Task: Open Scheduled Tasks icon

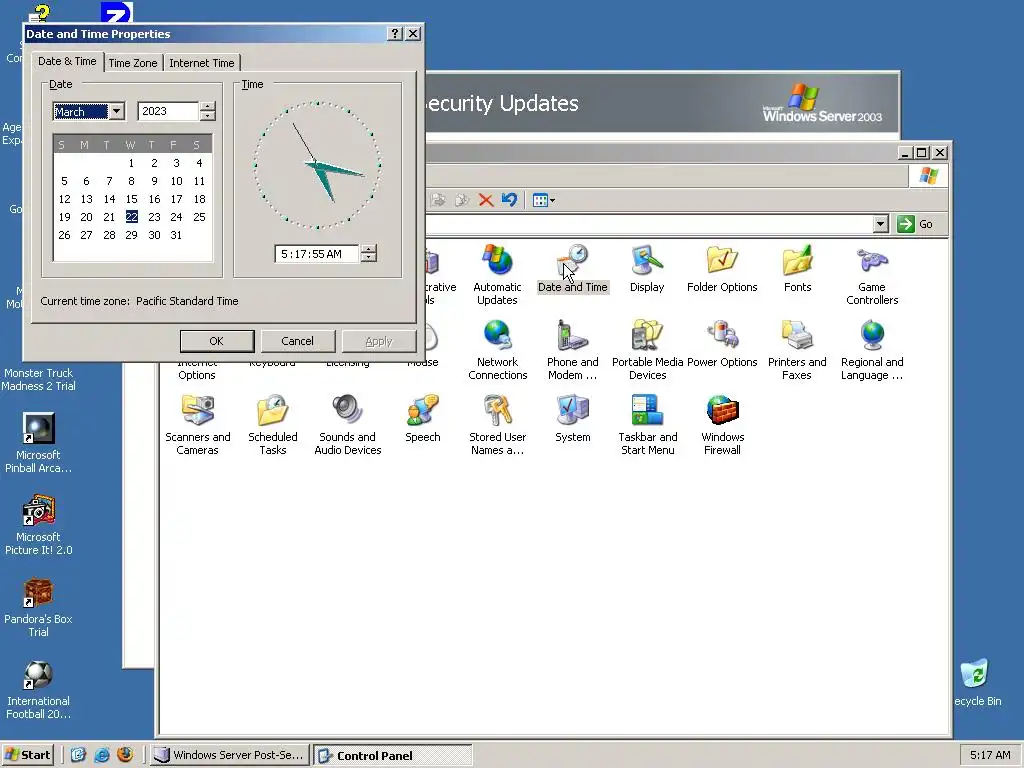Action: [x=273, y=425]
